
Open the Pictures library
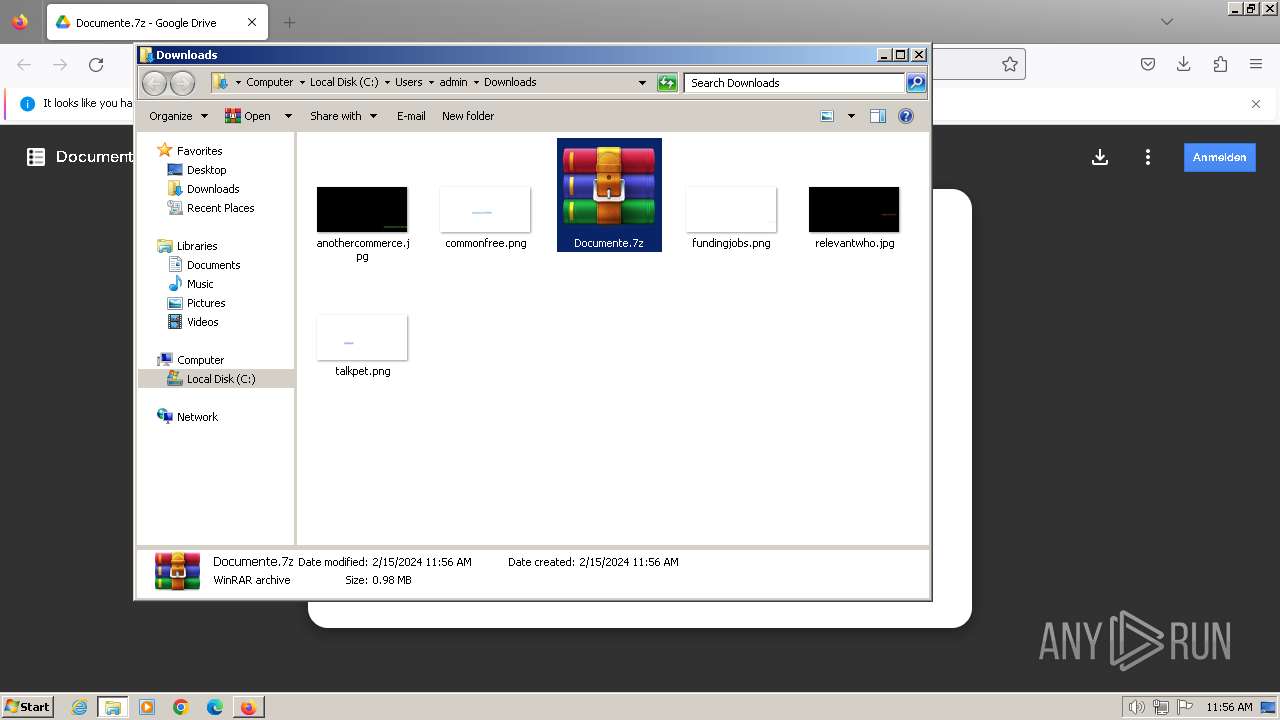point(206,303)
